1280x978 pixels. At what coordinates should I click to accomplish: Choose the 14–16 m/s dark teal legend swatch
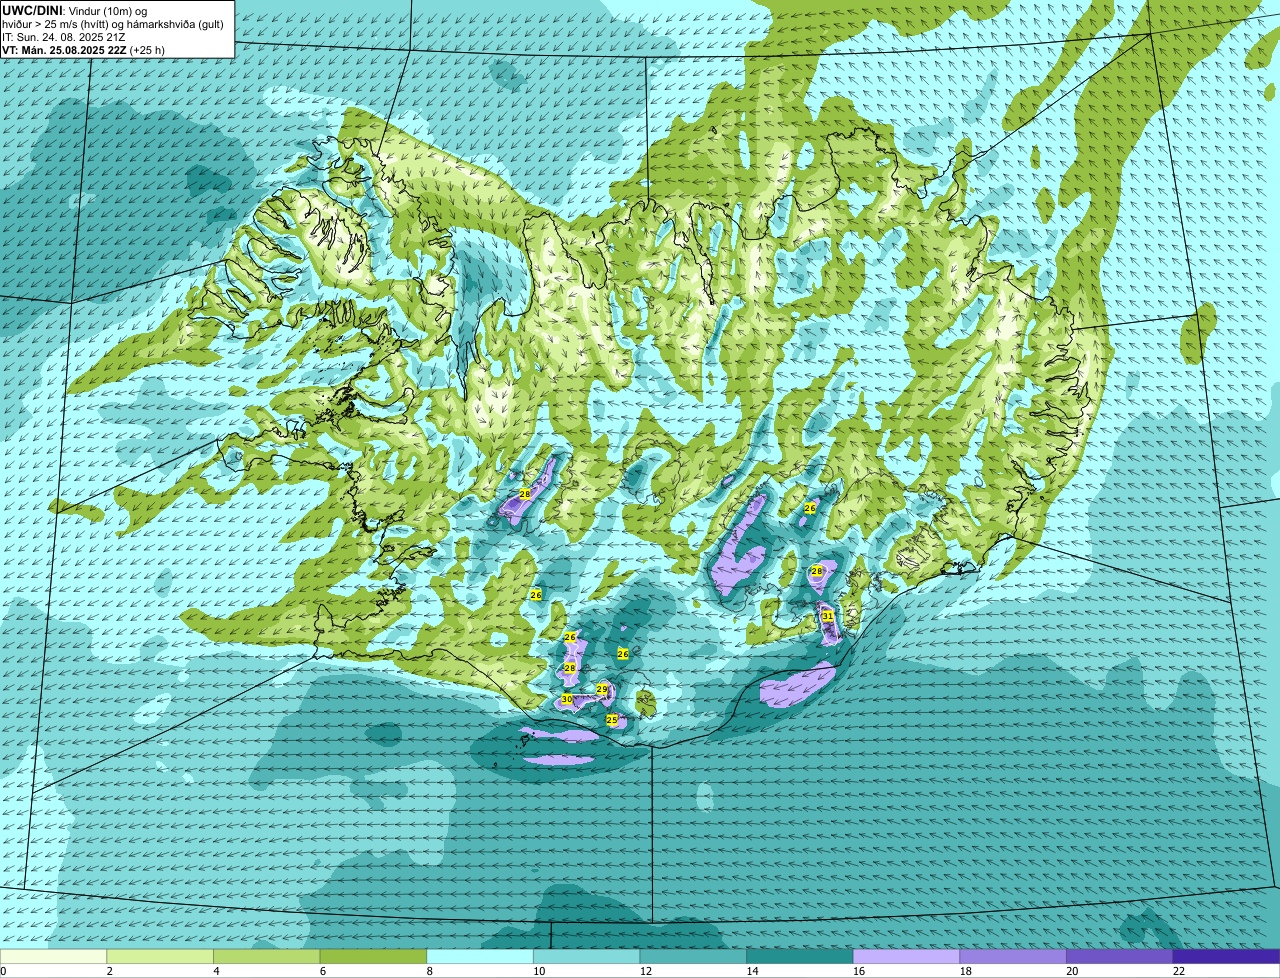point(800,956)
